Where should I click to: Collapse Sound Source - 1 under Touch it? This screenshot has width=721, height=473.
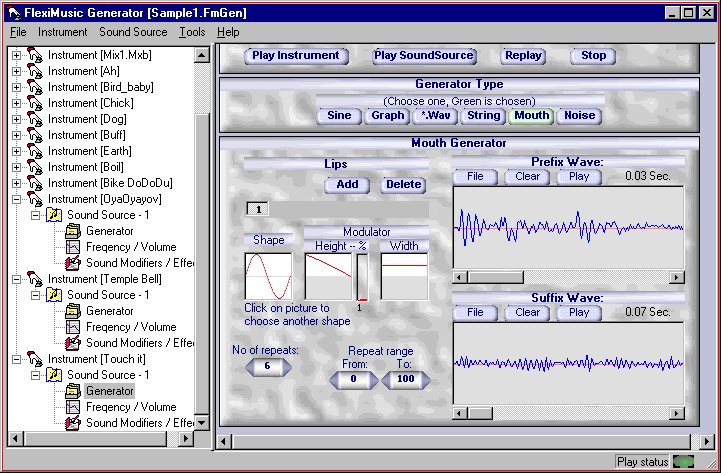click(x=35, y=376)
